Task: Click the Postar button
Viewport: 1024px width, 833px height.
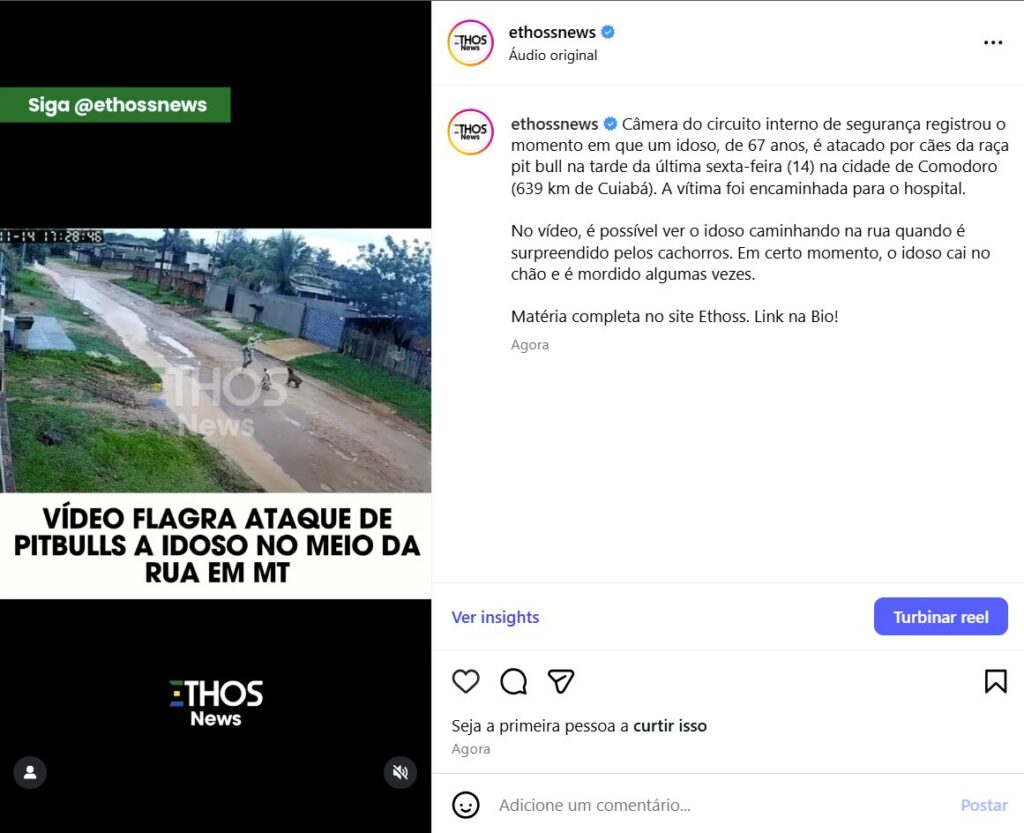Action: [984, 805]
